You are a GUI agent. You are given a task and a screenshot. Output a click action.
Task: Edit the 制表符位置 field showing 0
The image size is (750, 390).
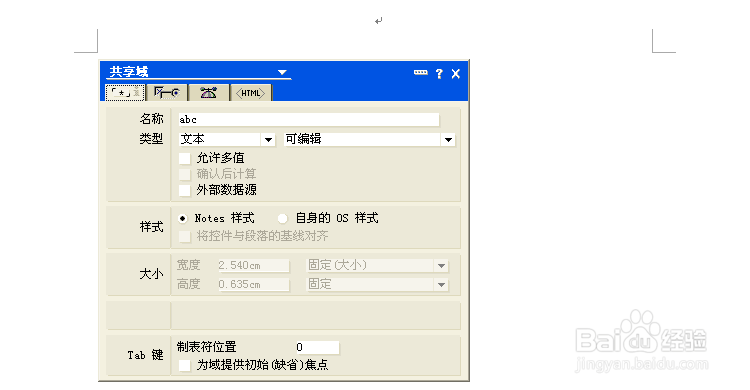coord(317,347)
